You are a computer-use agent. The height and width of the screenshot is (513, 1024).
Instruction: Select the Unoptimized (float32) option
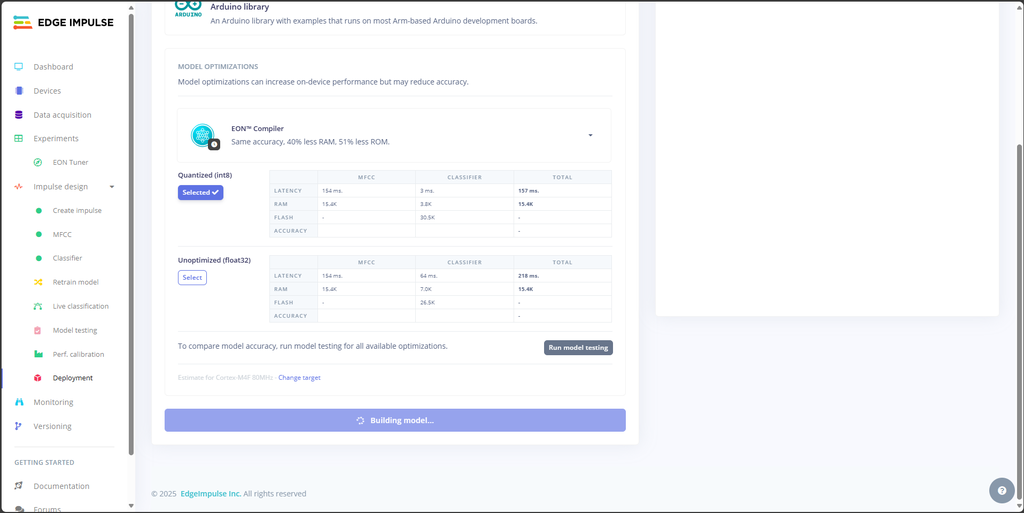pyautogui.click(x=192, y=277)
